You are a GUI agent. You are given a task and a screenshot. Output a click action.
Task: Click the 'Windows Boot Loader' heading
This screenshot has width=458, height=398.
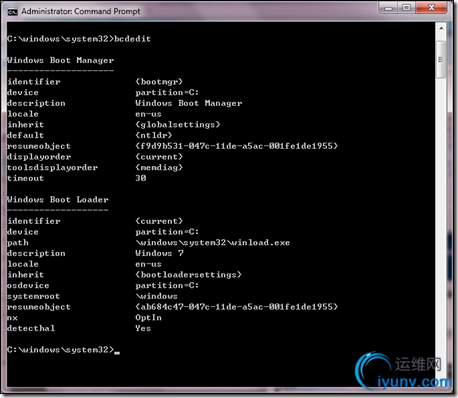coord(58,200)
